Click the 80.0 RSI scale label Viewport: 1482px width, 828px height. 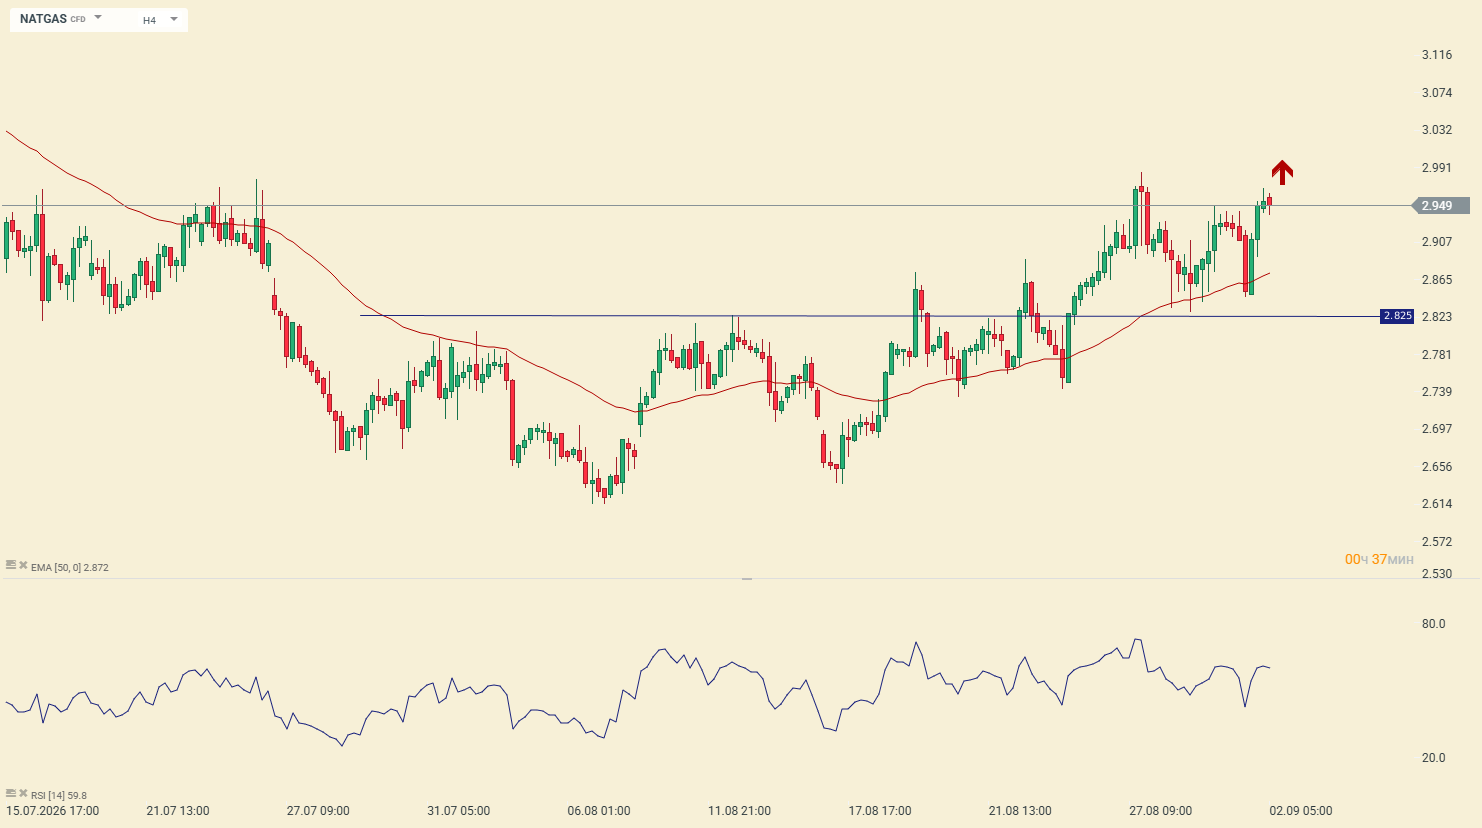tap(1433, 624)
